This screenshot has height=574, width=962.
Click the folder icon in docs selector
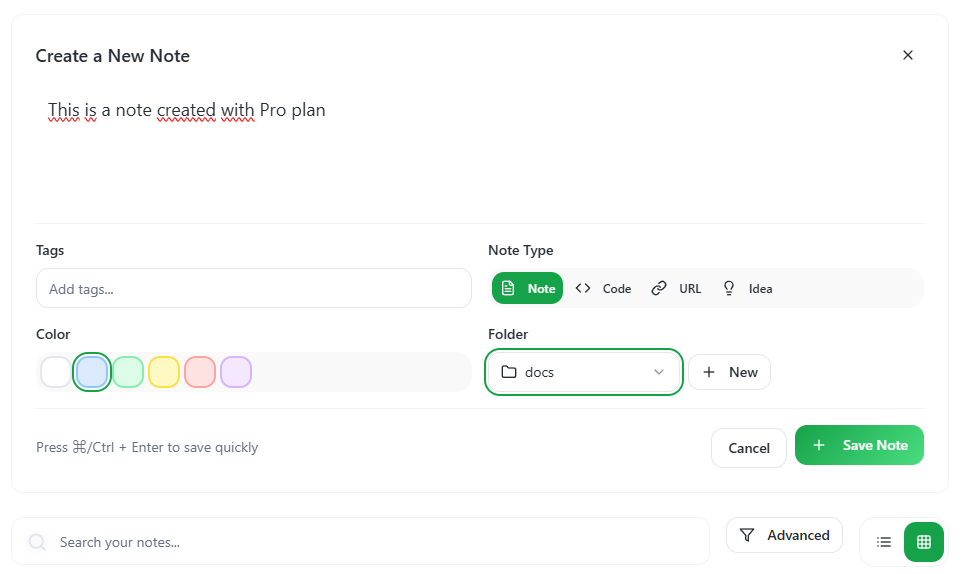click(x=509, y=372)
